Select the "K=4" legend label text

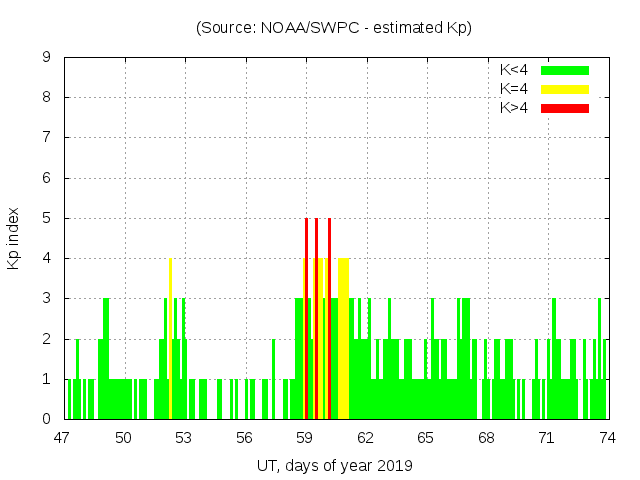(x=514, y=89)
